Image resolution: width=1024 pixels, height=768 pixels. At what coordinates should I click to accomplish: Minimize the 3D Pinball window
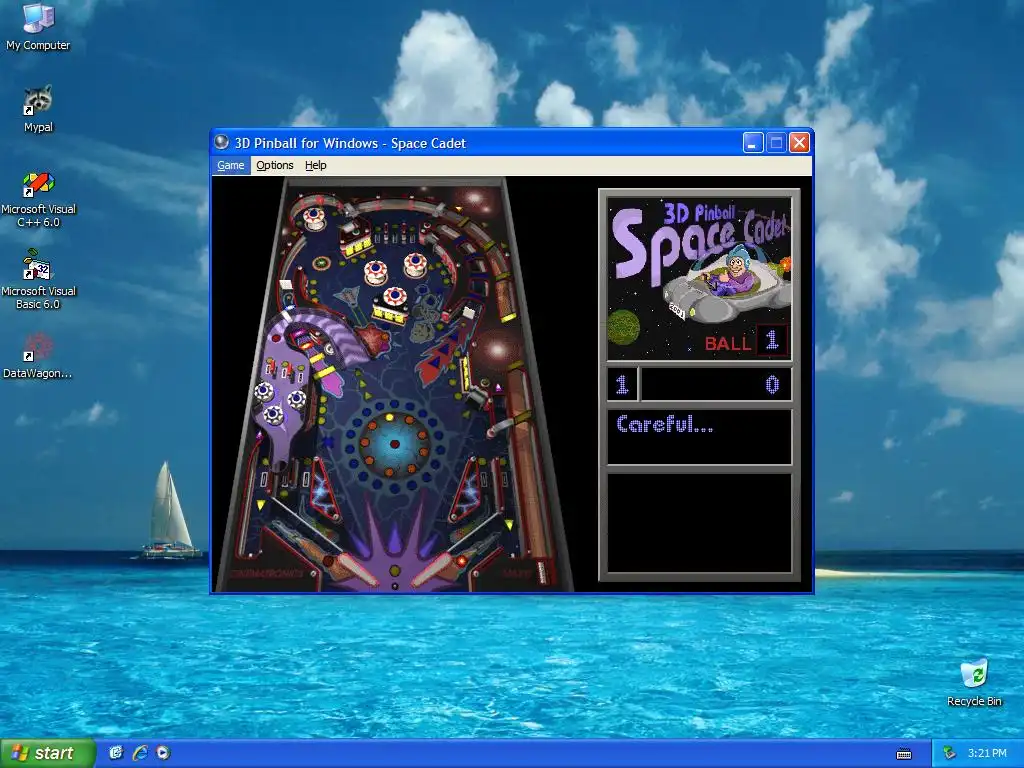click(753, 142)
